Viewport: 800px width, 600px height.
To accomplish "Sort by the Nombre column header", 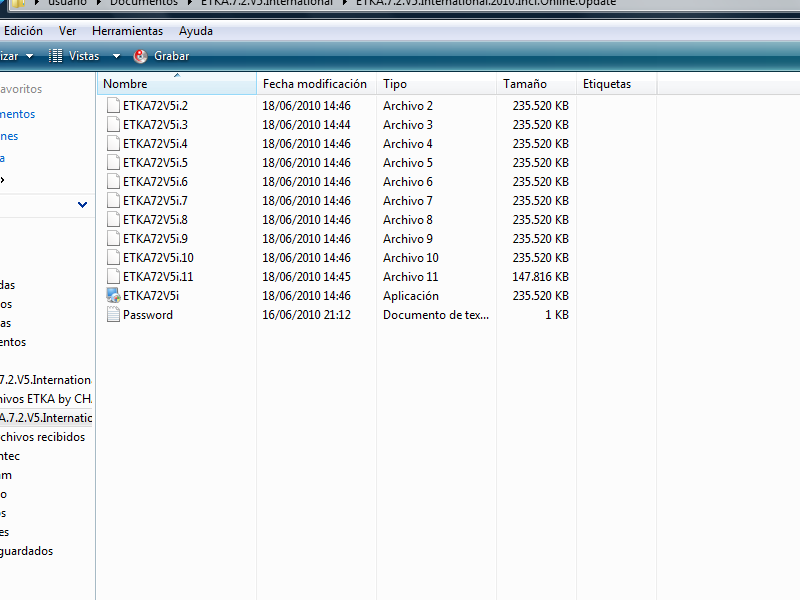I will pos(177,84).
